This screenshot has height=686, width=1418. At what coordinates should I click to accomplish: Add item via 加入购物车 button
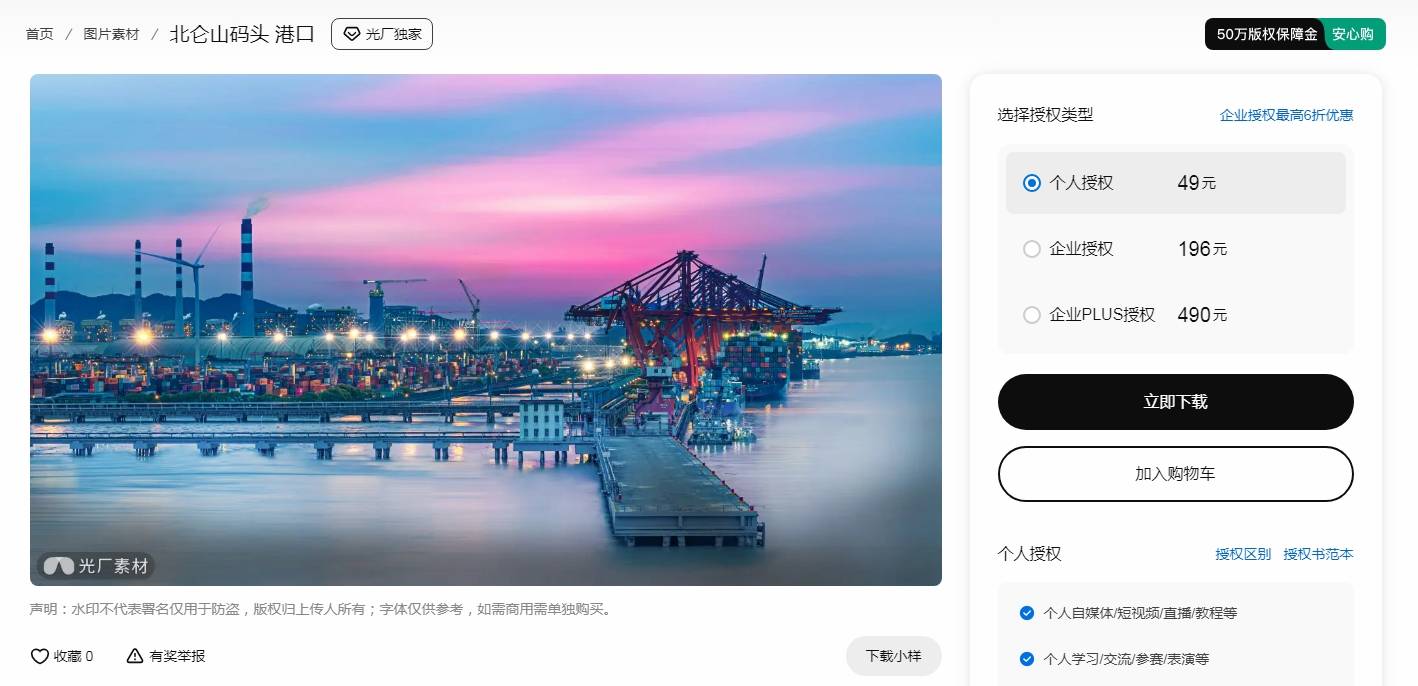1176,474
